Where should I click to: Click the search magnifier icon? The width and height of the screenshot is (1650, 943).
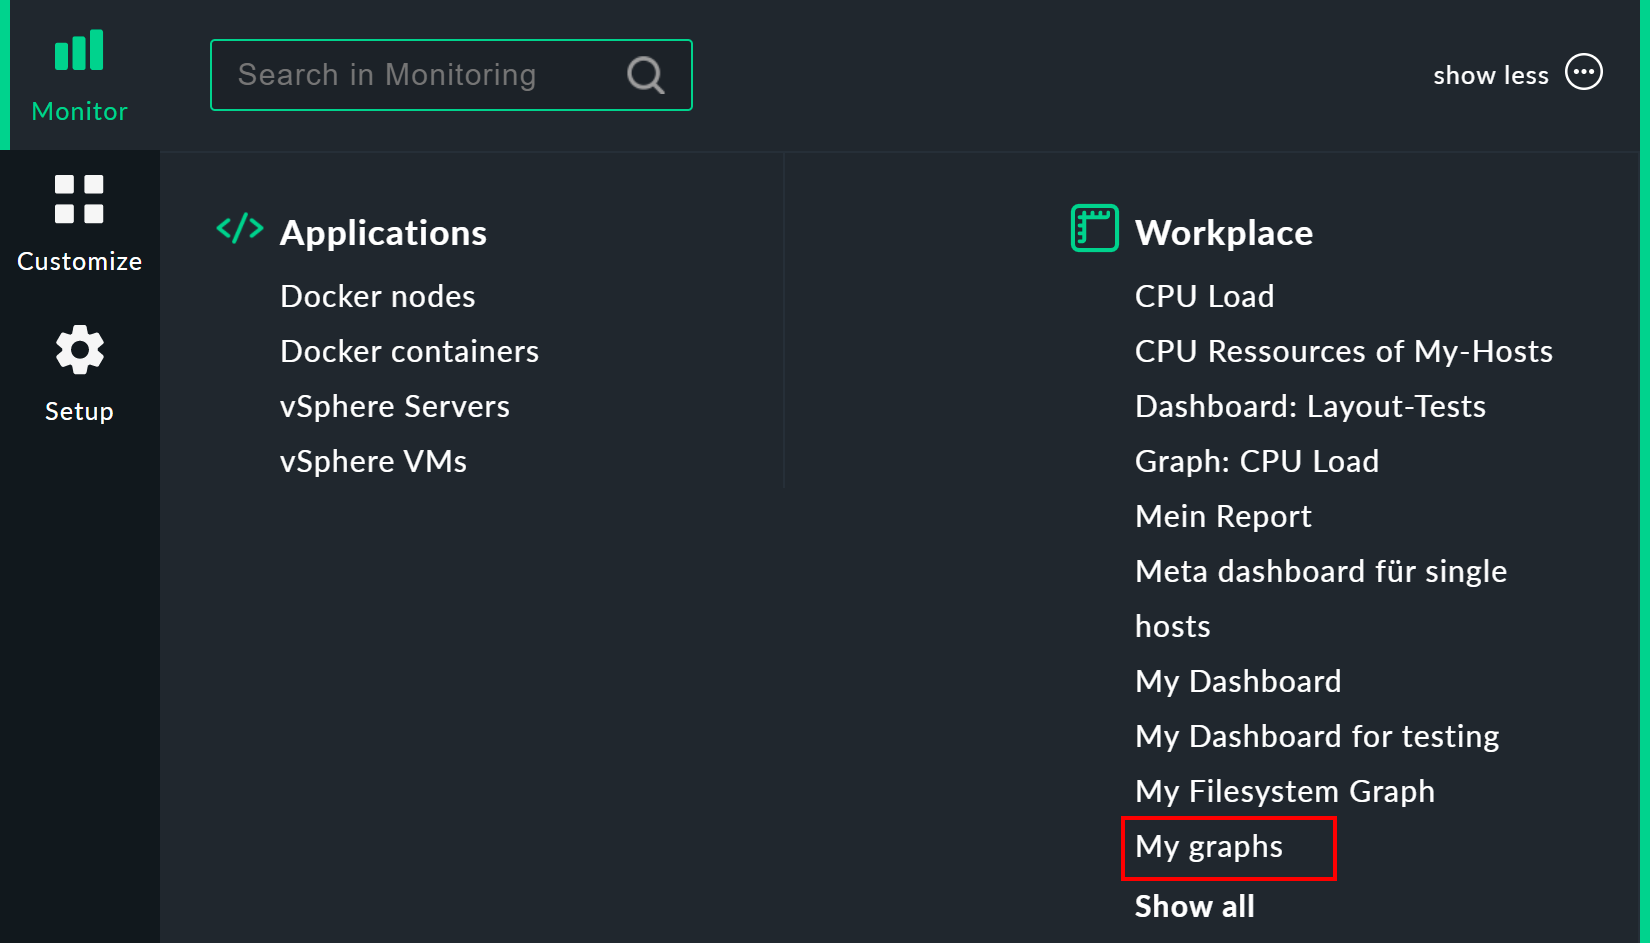tap(644, 74)
